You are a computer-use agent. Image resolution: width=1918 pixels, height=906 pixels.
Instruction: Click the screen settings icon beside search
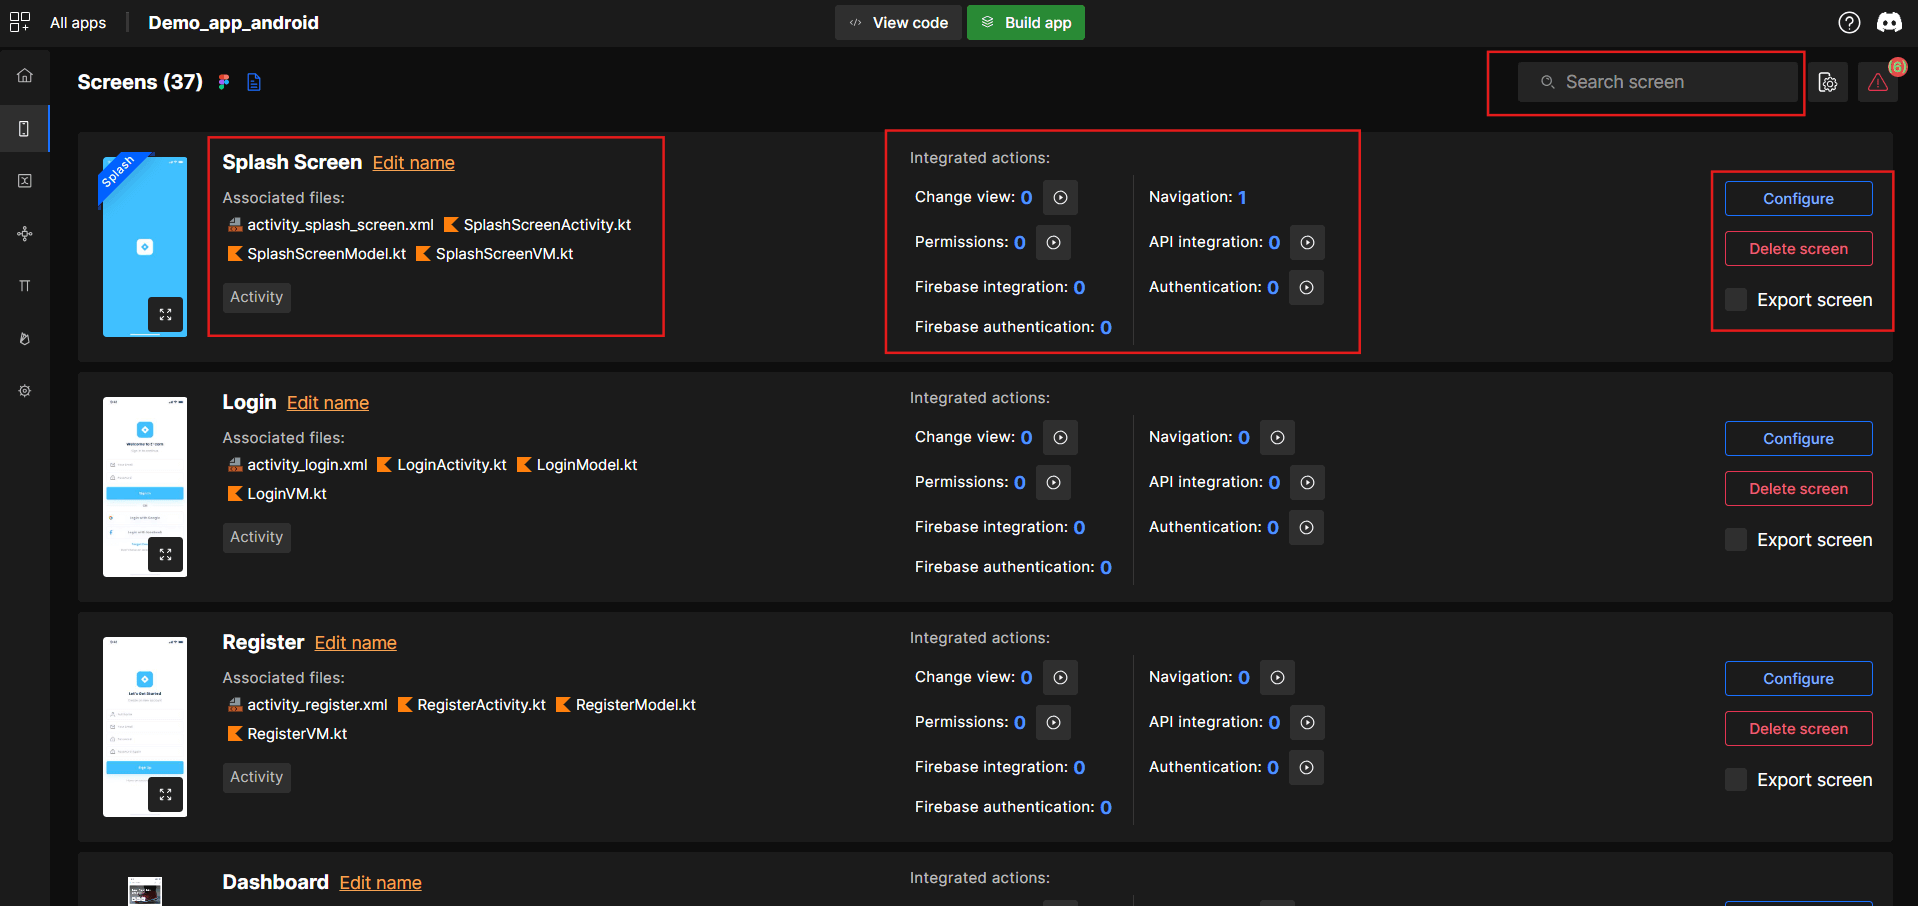point(1828,82)
